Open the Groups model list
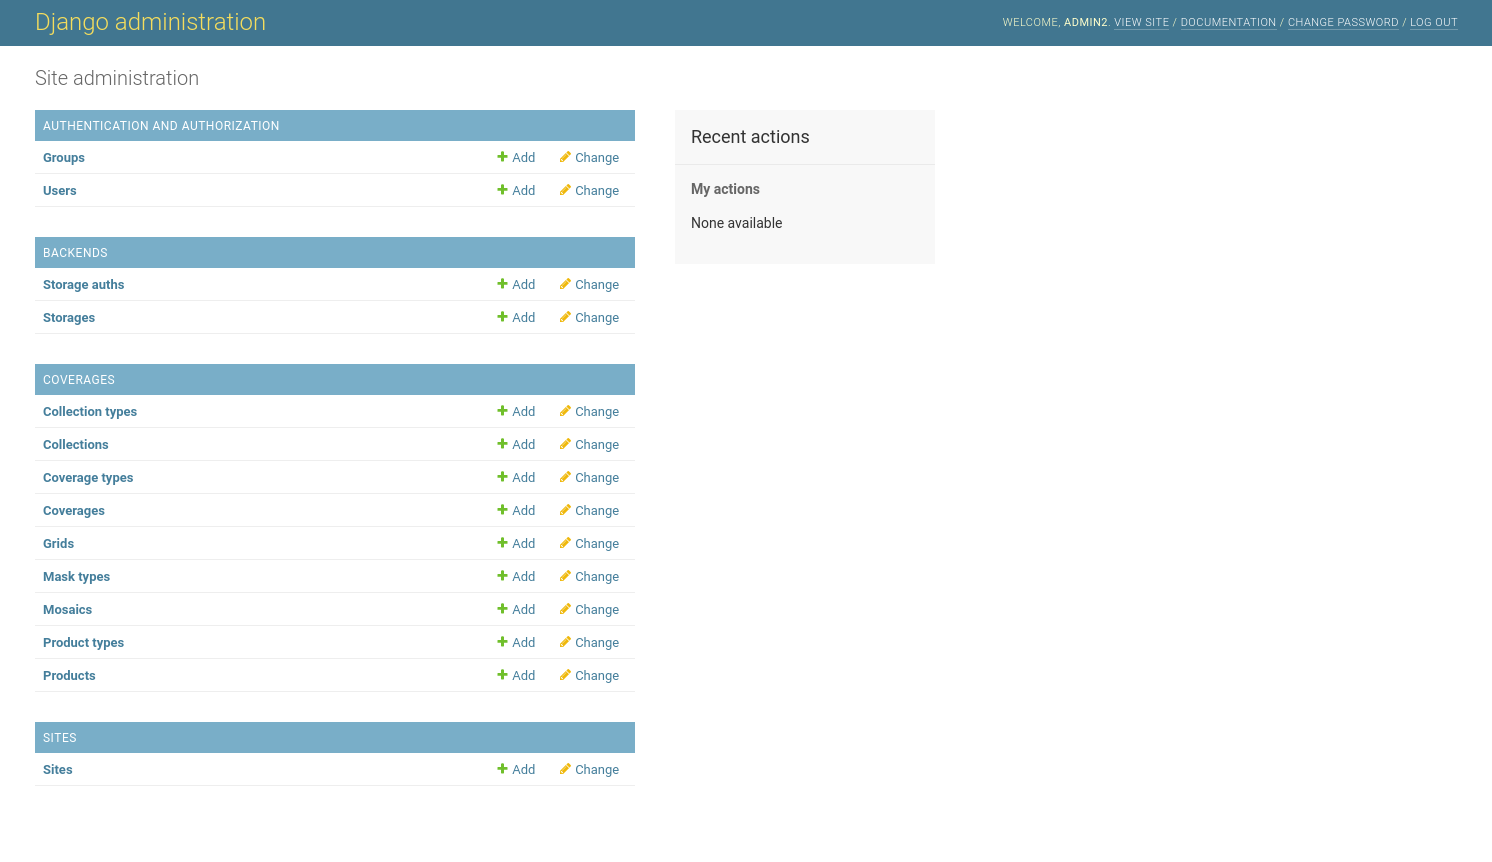 click(64, 158)
